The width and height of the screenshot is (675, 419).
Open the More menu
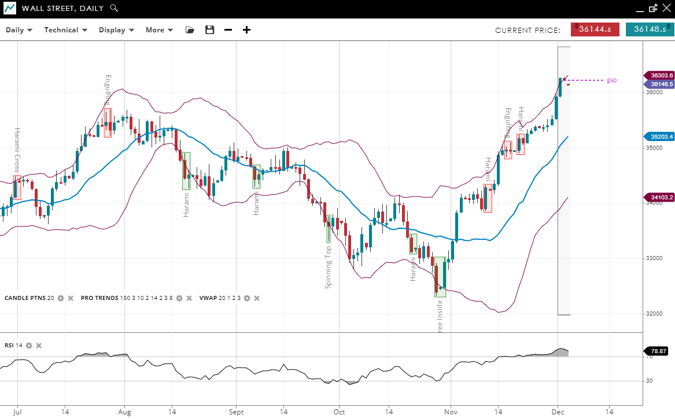click(159, 30)
